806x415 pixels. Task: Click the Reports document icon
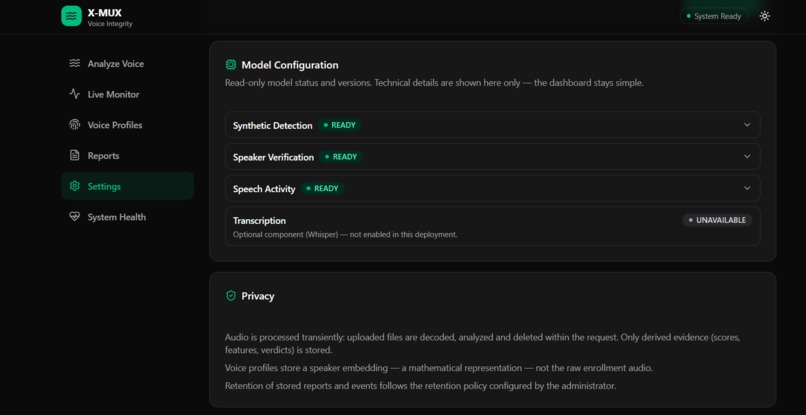point(75,155)
